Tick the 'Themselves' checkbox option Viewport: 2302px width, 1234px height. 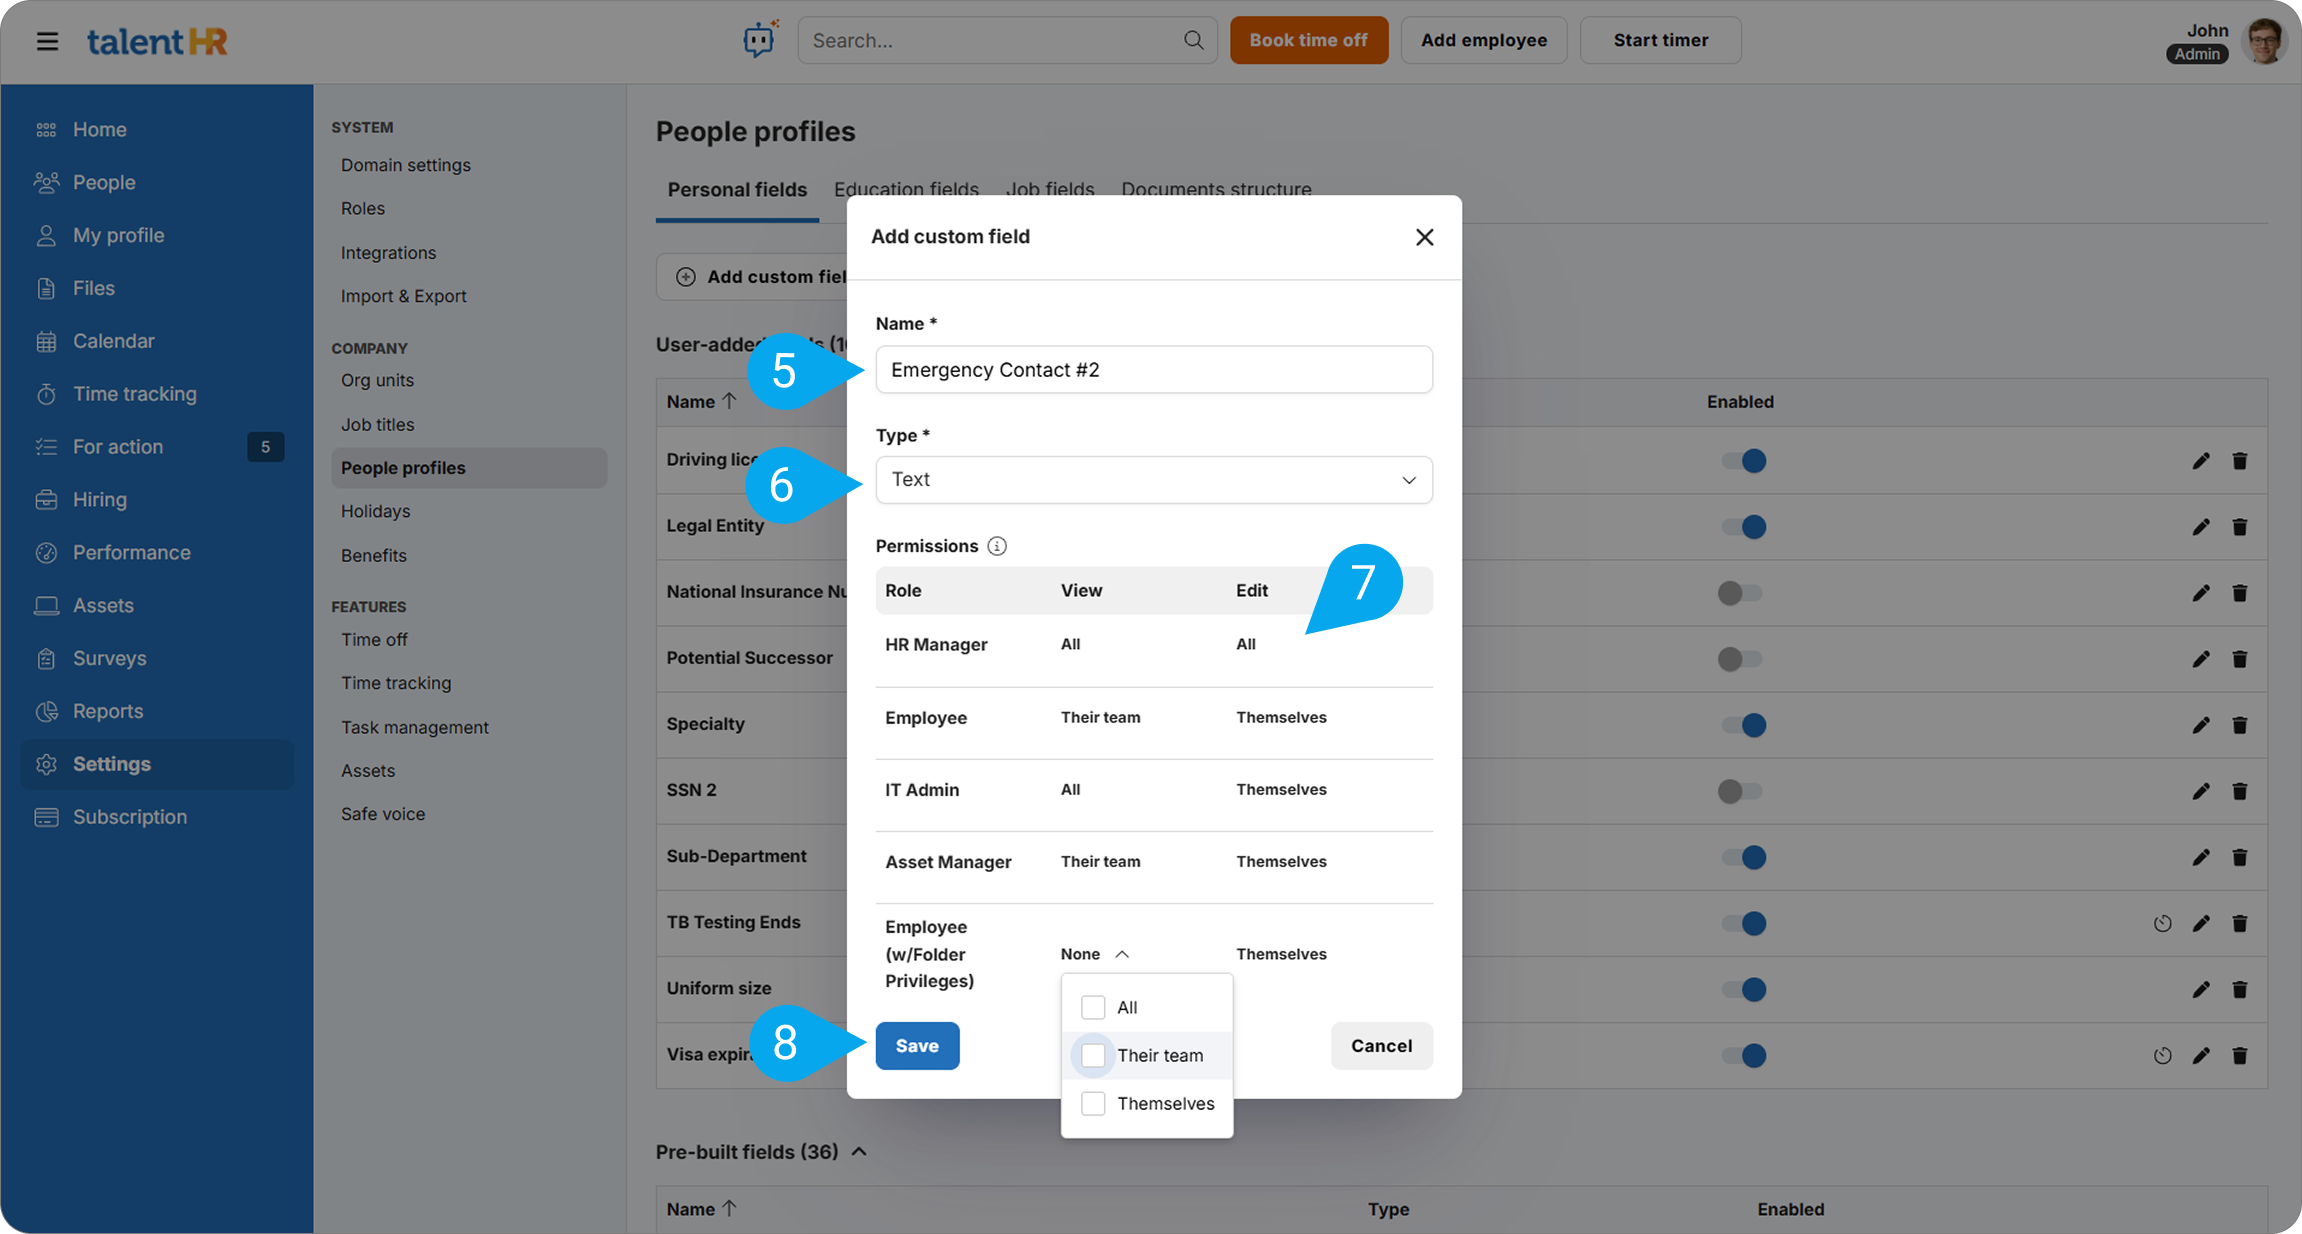coord(1093,1103)
